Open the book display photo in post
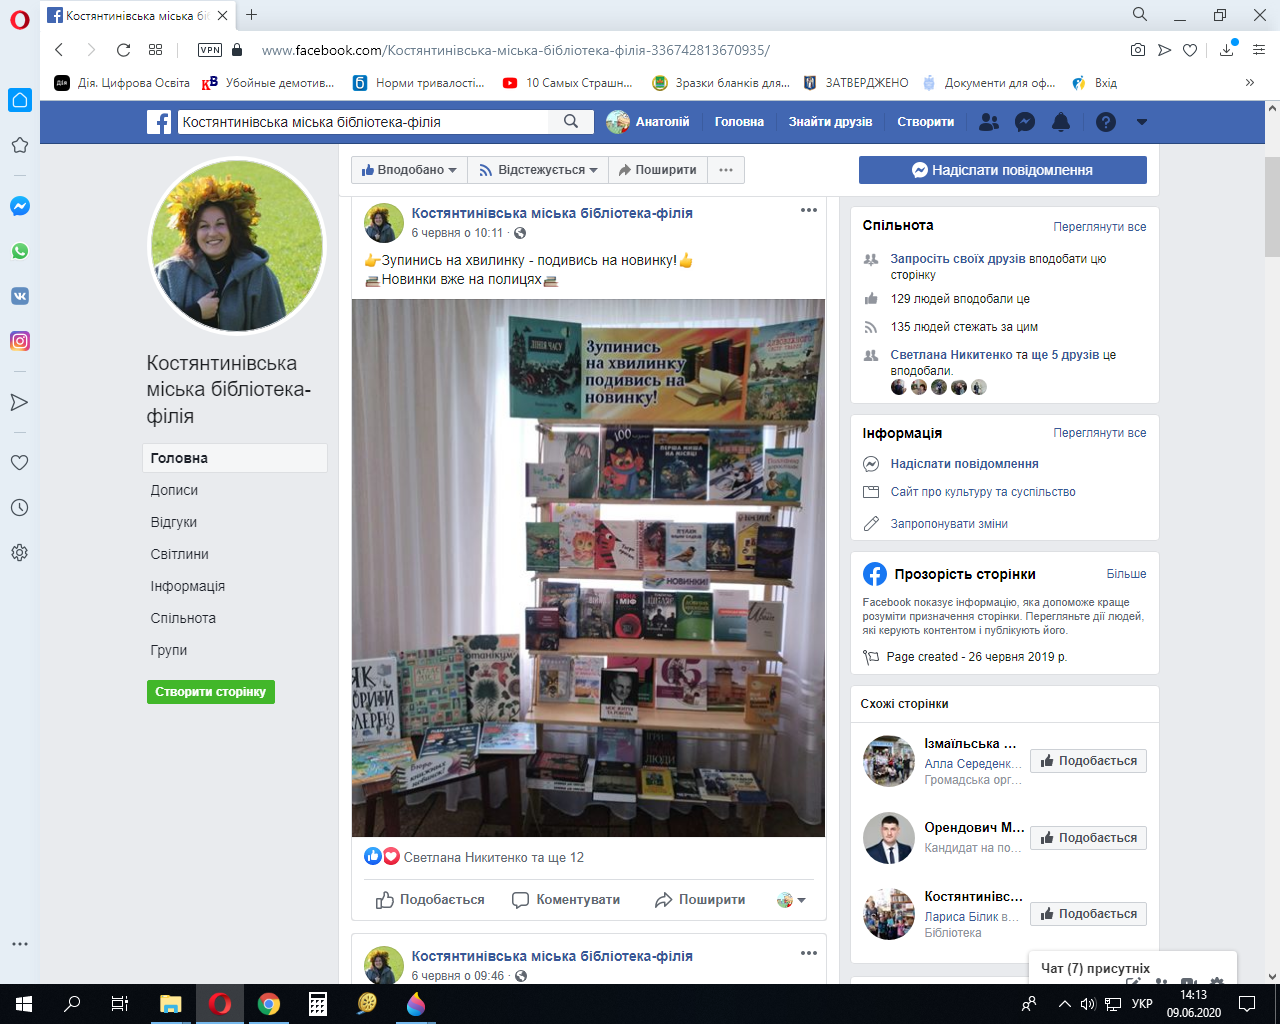1280x1024 pixels. point(588,568)
